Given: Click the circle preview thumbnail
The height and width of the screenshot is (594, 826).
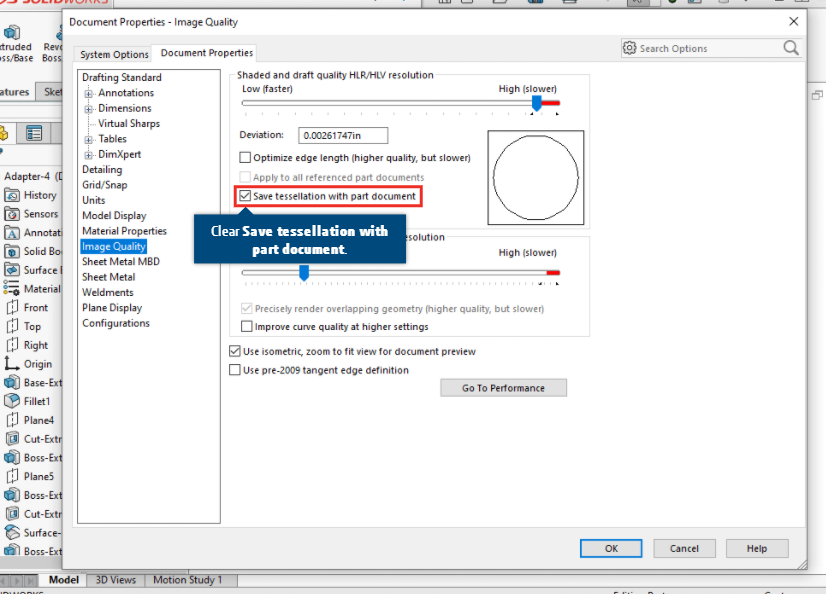Looking at the screenshot, I should coord(536,177).
